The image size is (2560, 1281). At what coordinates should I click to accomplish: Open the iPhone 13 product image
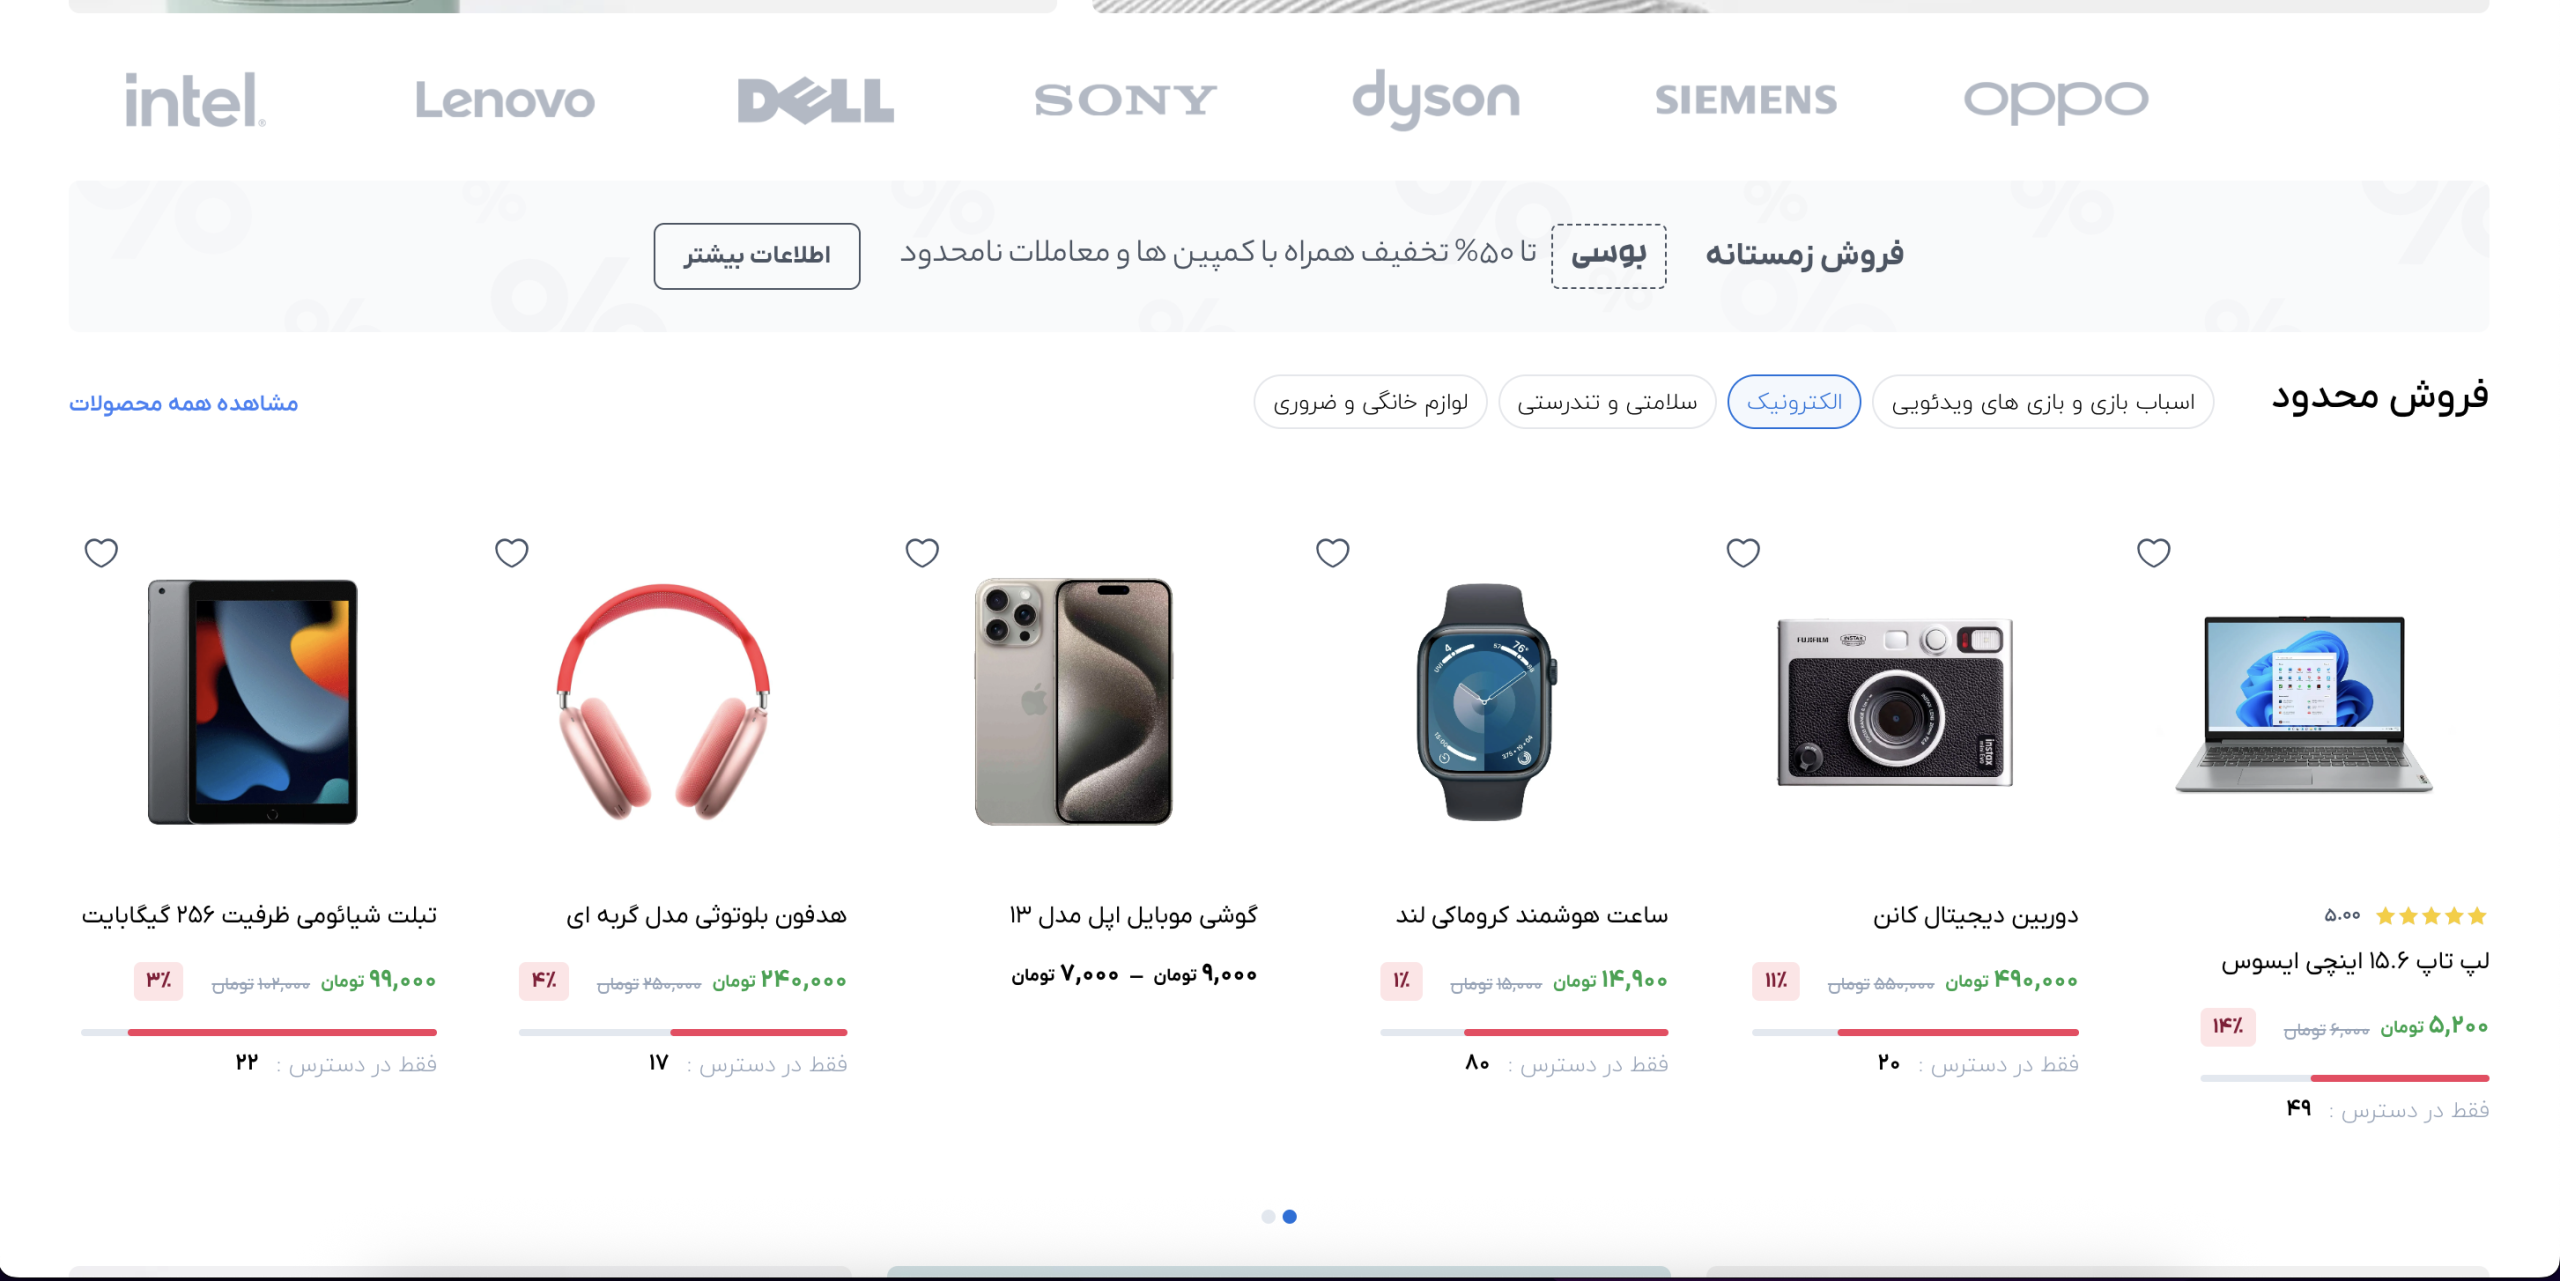point(1074,701)
